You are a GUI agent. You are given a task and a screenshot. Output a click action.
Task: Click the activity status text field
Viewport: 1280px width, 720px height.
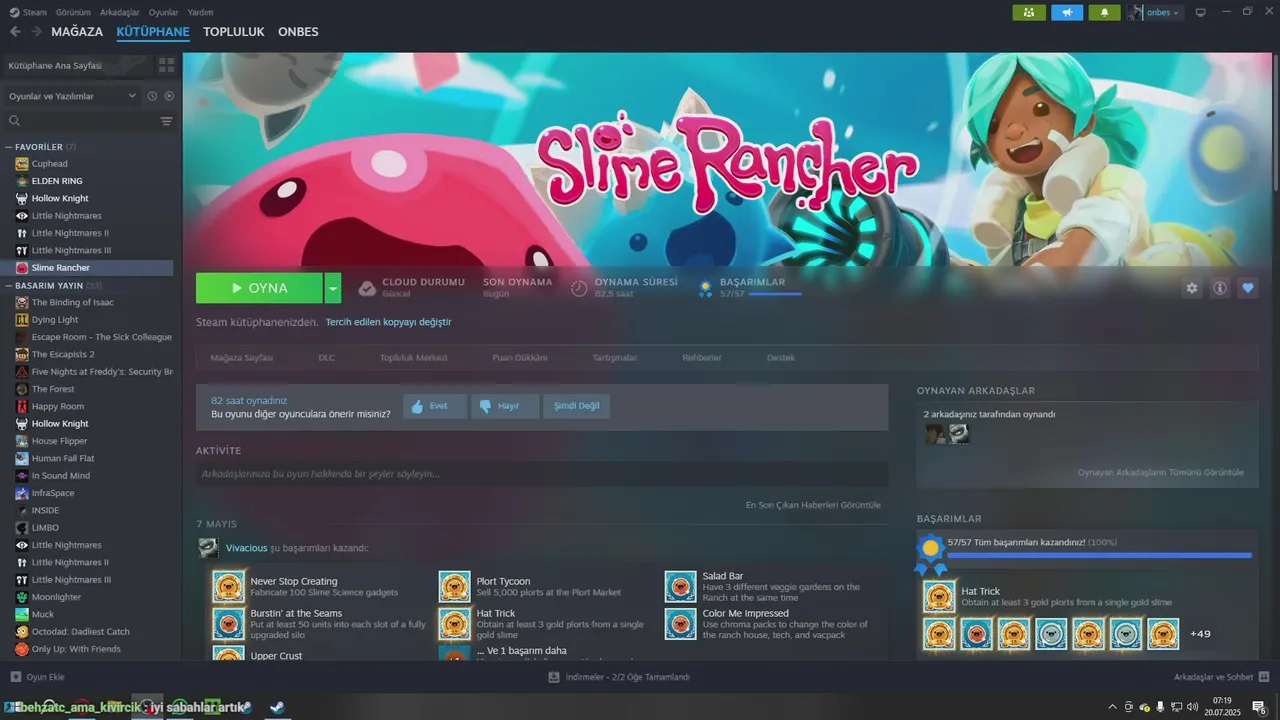(542, 474)
